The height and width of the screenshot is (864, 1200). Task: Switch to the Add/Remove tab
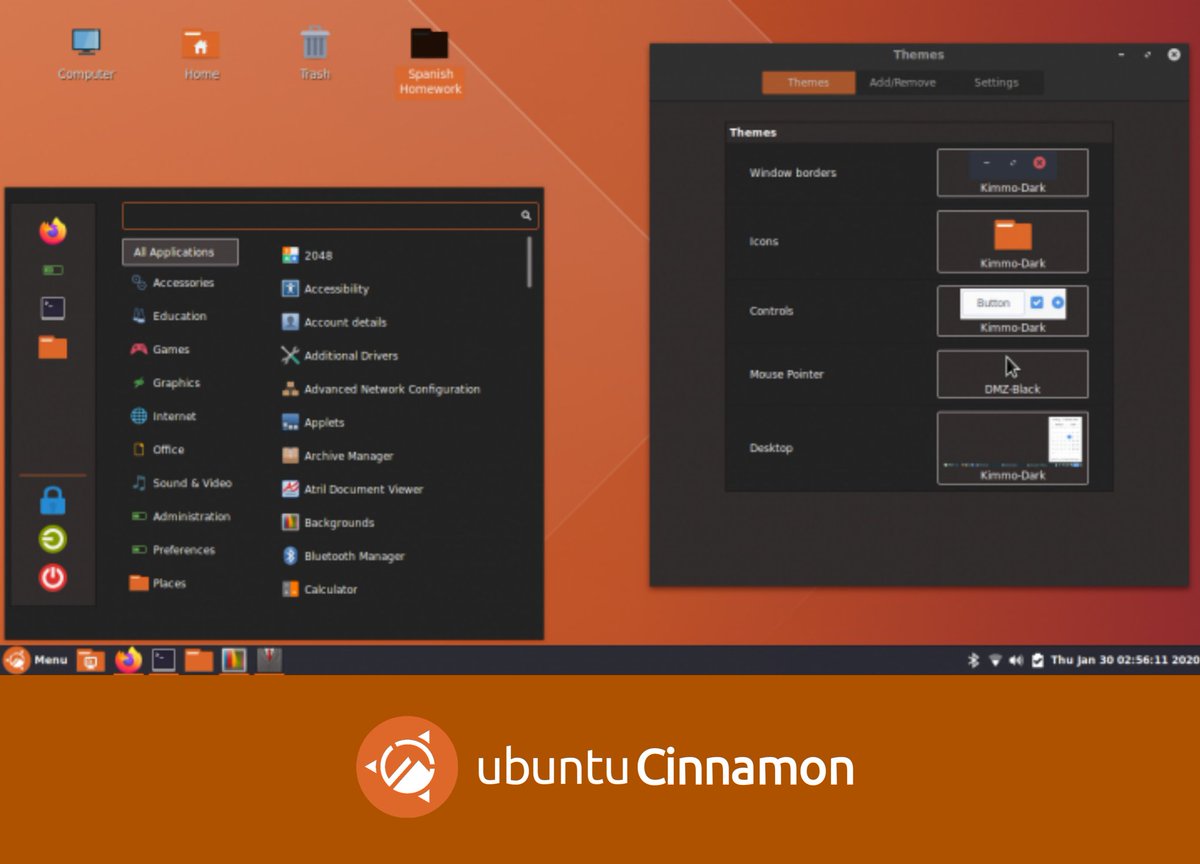tap(902, 83)
